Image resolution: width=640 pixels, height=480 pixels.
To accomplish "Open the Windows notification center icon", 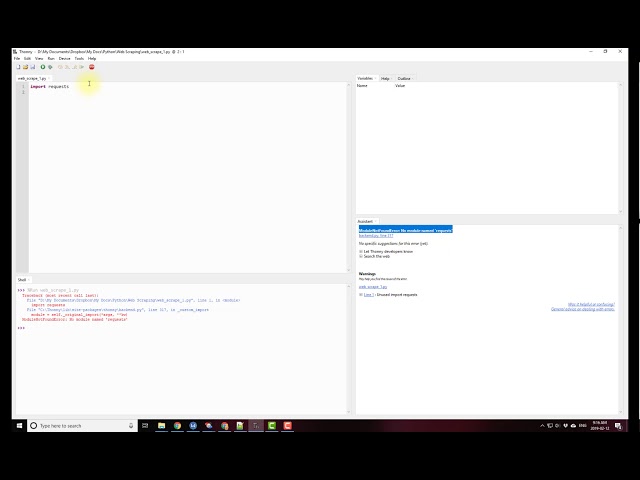I will coord(618,426).
